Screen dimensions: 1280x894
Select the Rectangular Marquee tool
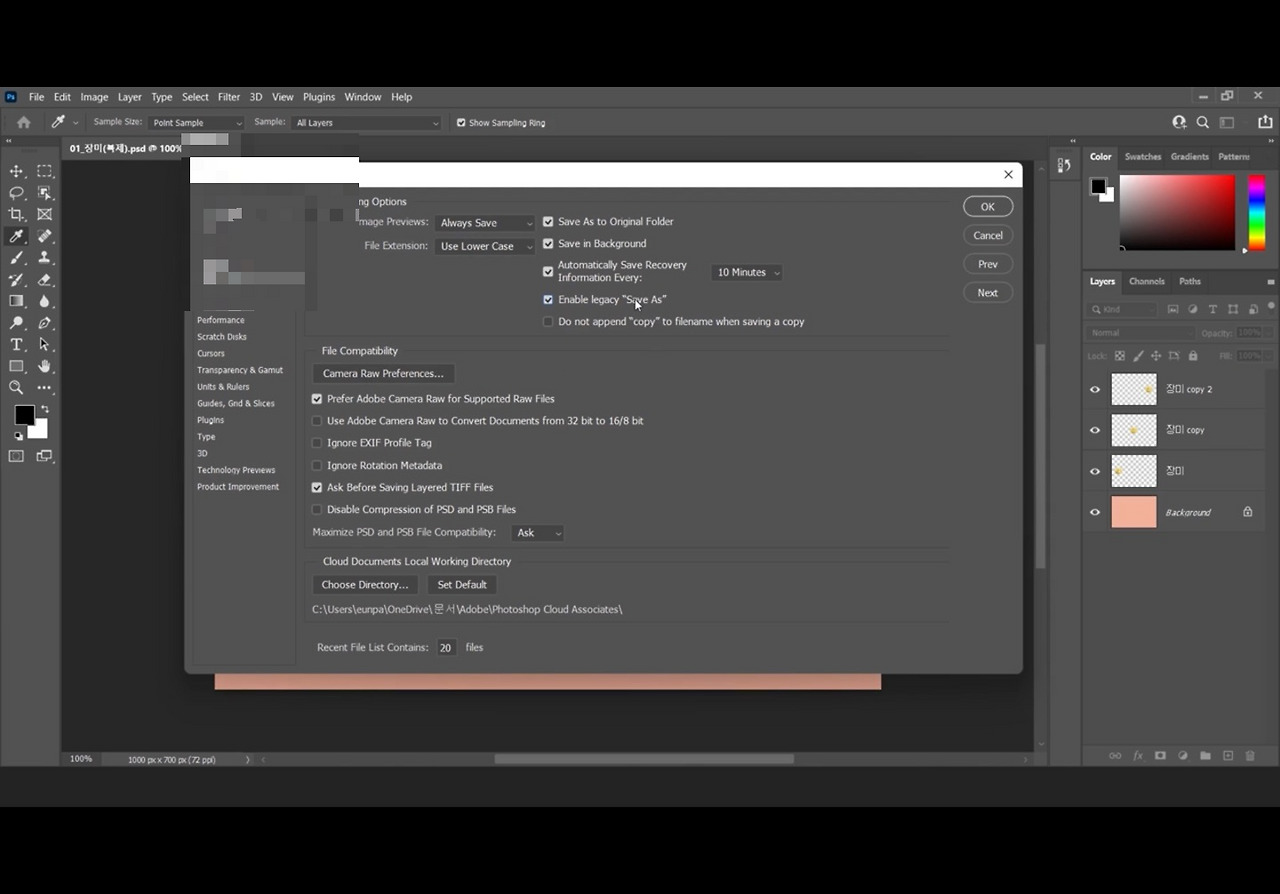pos(45,171)
